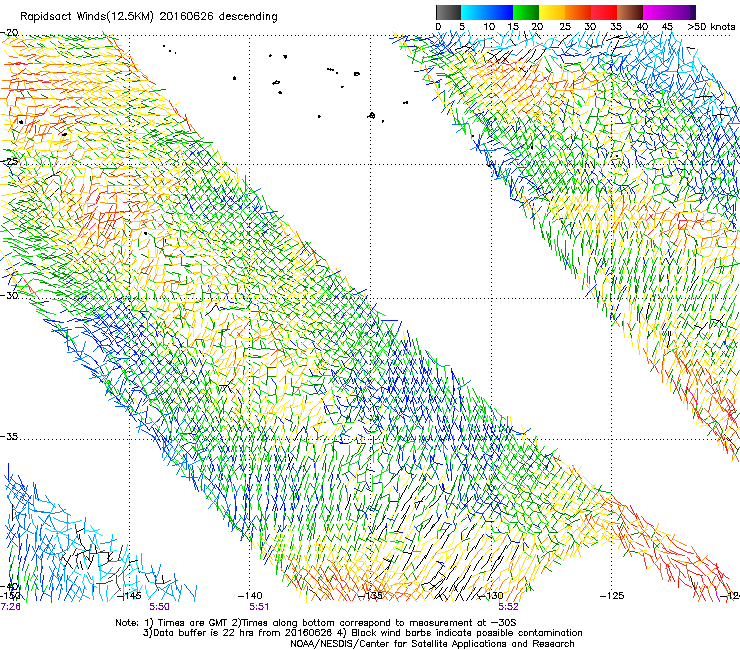Click the orange 25-30 knots legend swatch
The image size is (740, 650).
[578, 12]
